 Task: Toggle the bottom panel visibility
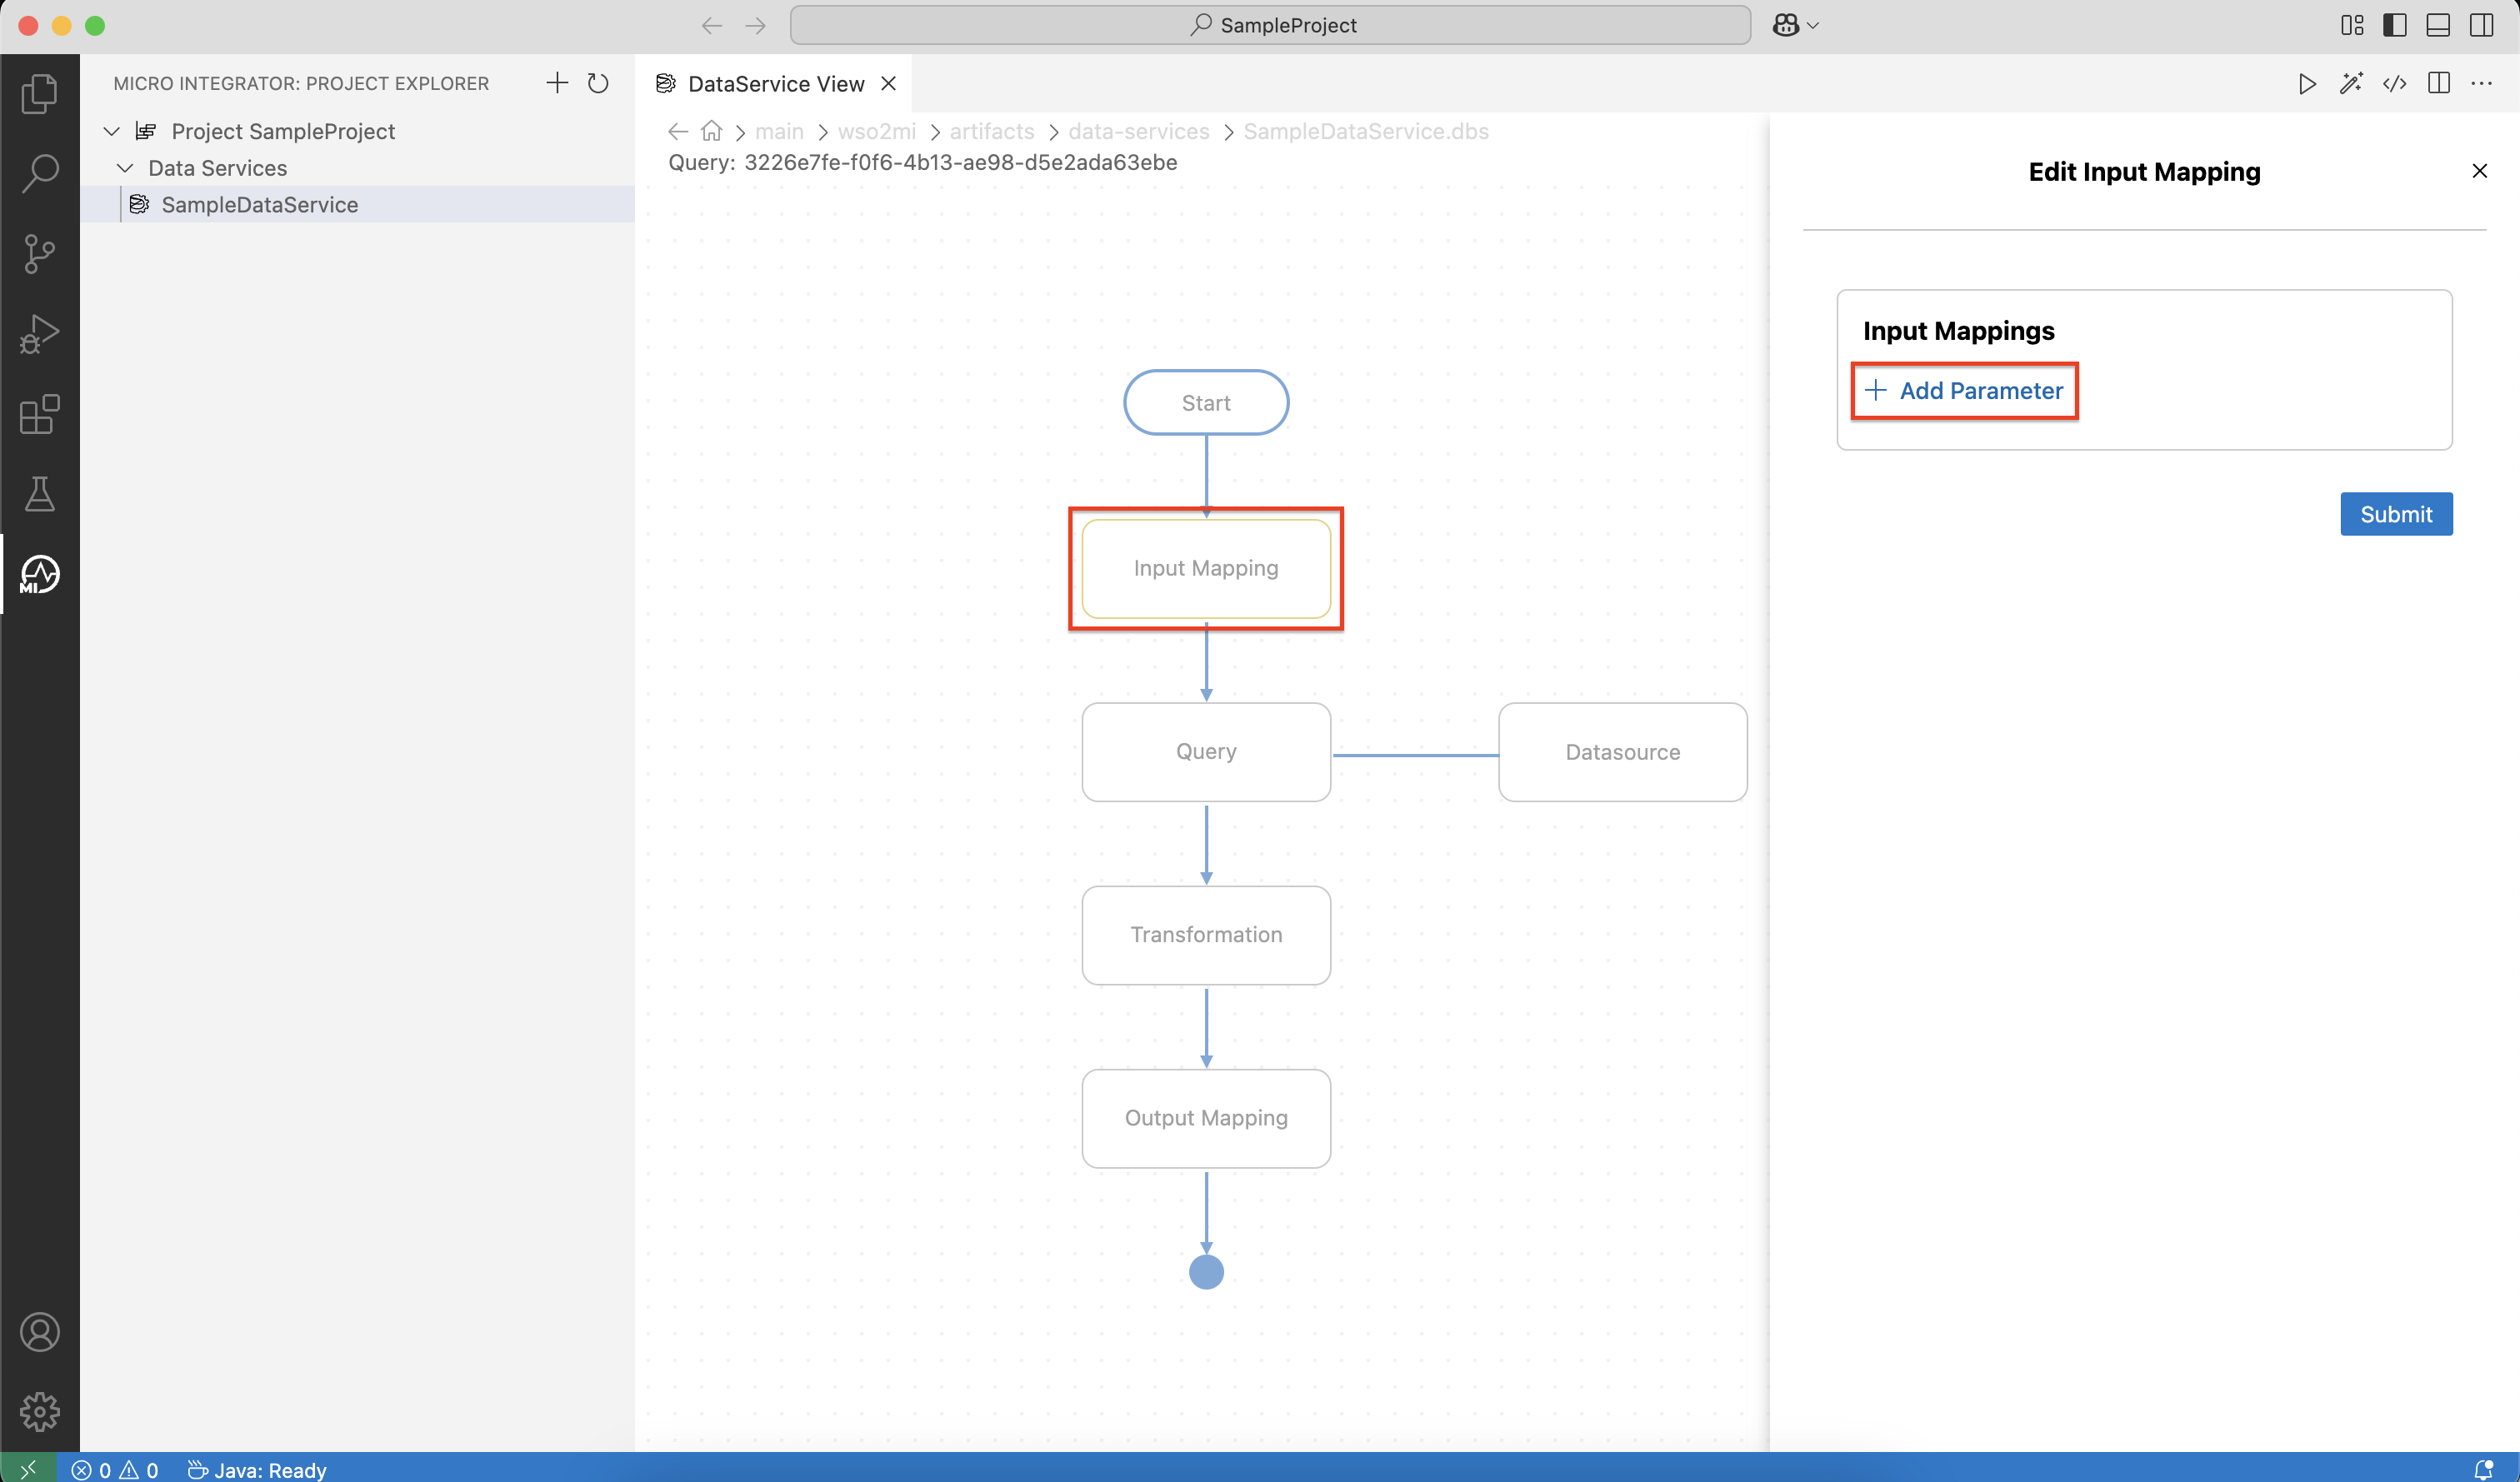pyautogui.click(x=2438, y=25)
